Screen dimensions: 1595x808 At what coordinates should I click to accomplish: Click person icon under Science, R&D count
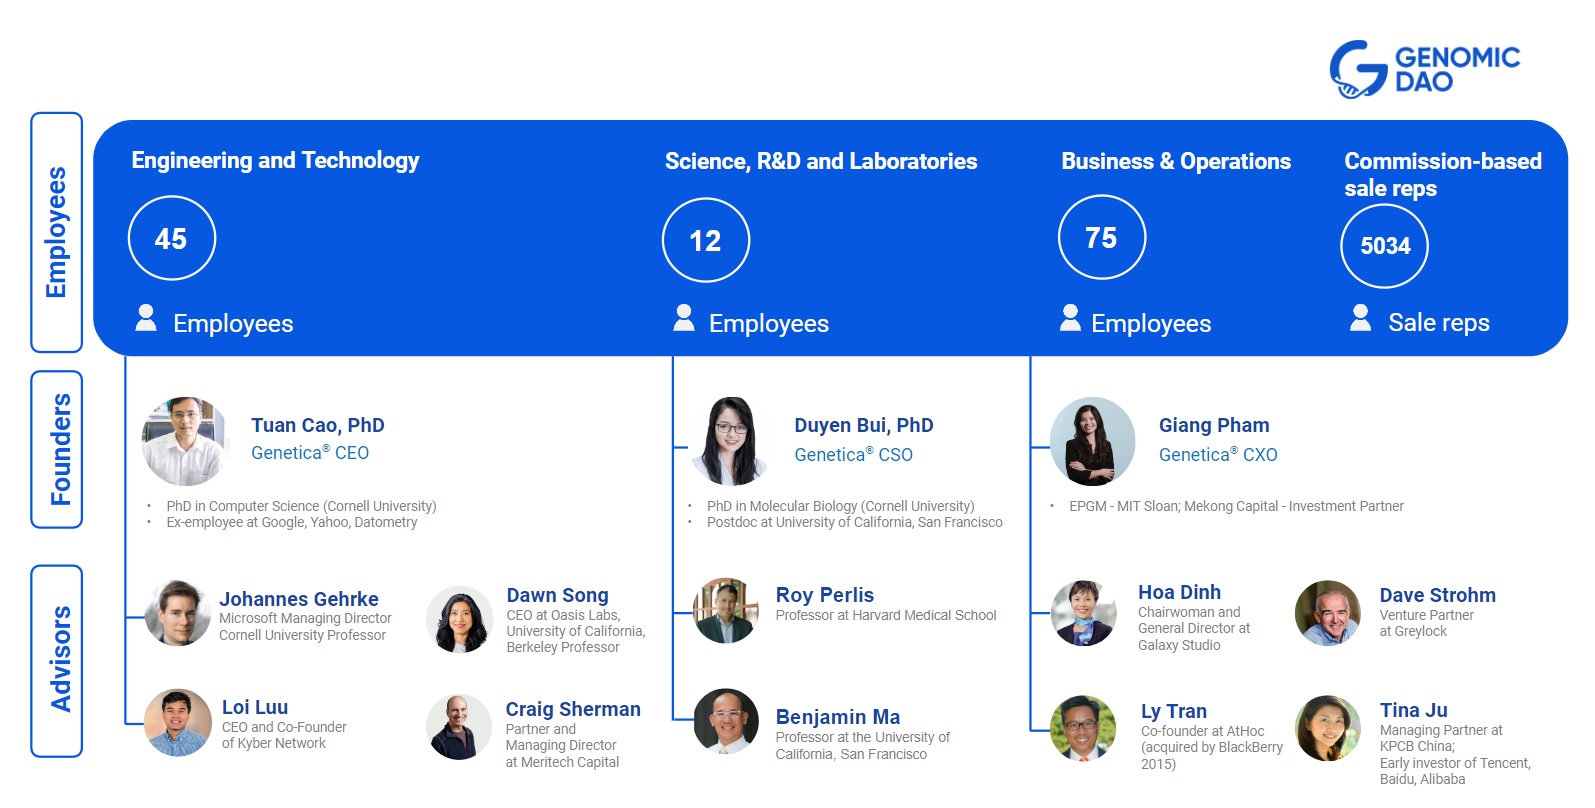click(684, 318)
